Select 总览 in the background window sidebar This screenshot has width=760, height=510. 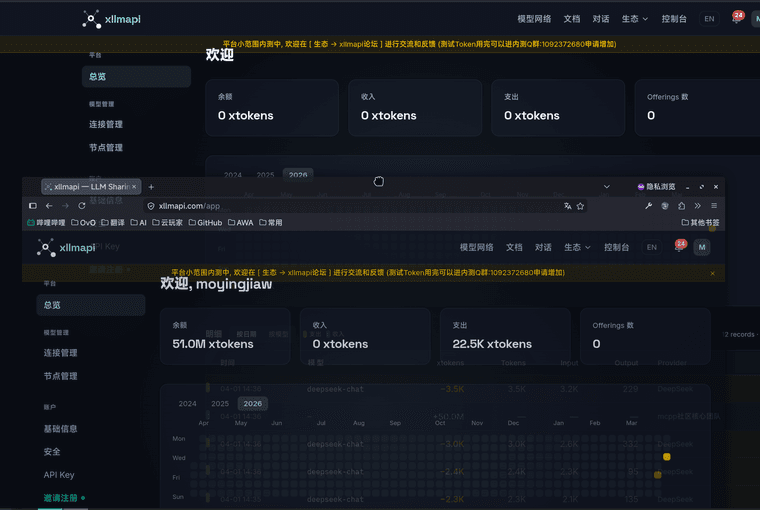[136, 77]
